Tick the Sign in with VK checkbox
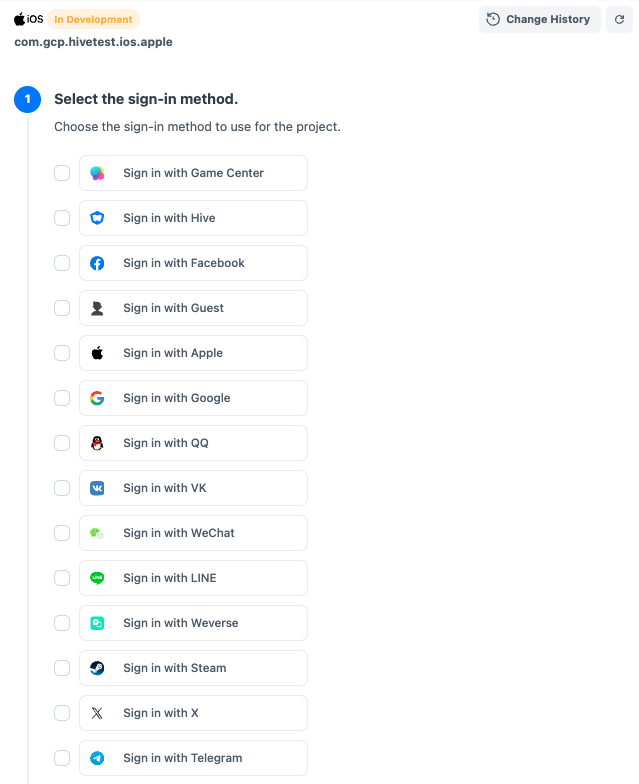Viewport: 639px width, 784px height. coord(62,488)
